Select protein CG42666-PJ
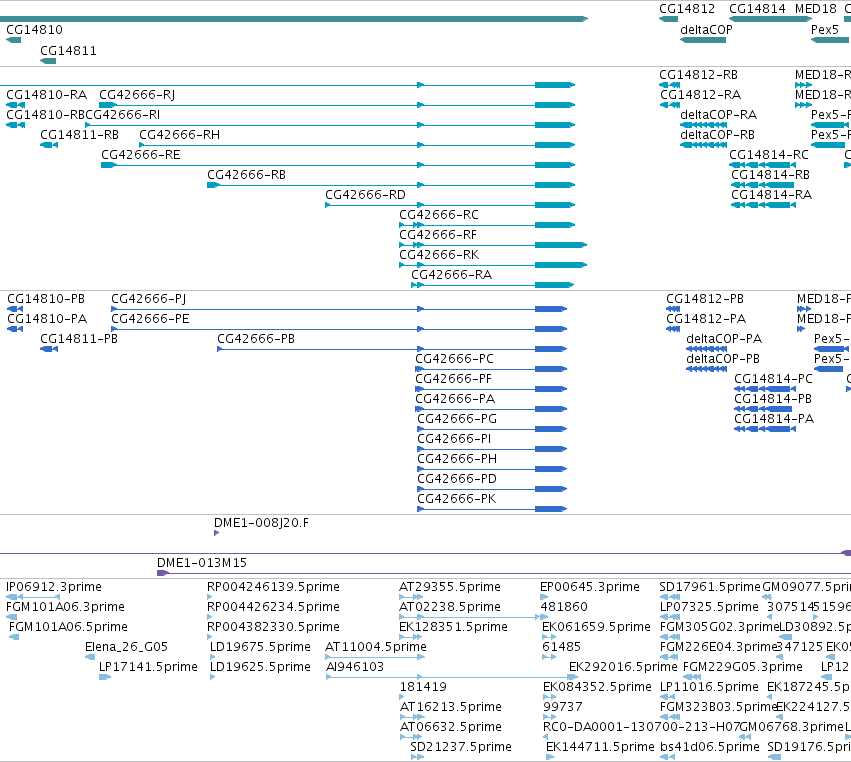 pyautogui.click(x=149, y=299)
